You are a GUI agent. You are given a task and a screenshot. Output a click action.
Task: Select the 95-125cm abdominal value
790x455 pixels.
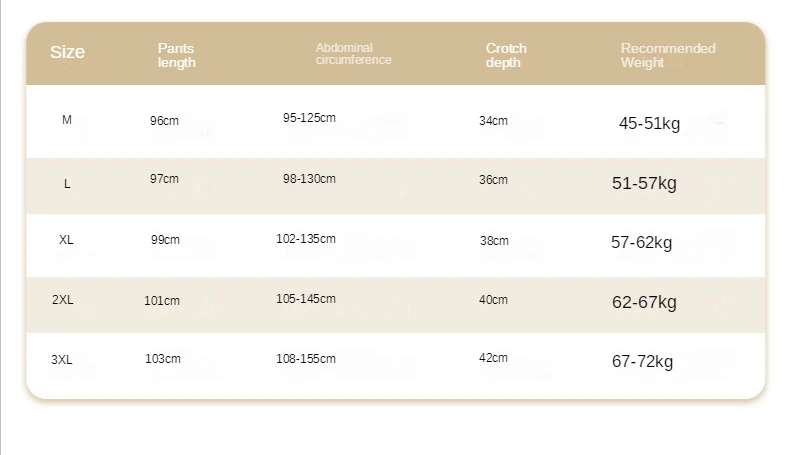pos(309,118)
